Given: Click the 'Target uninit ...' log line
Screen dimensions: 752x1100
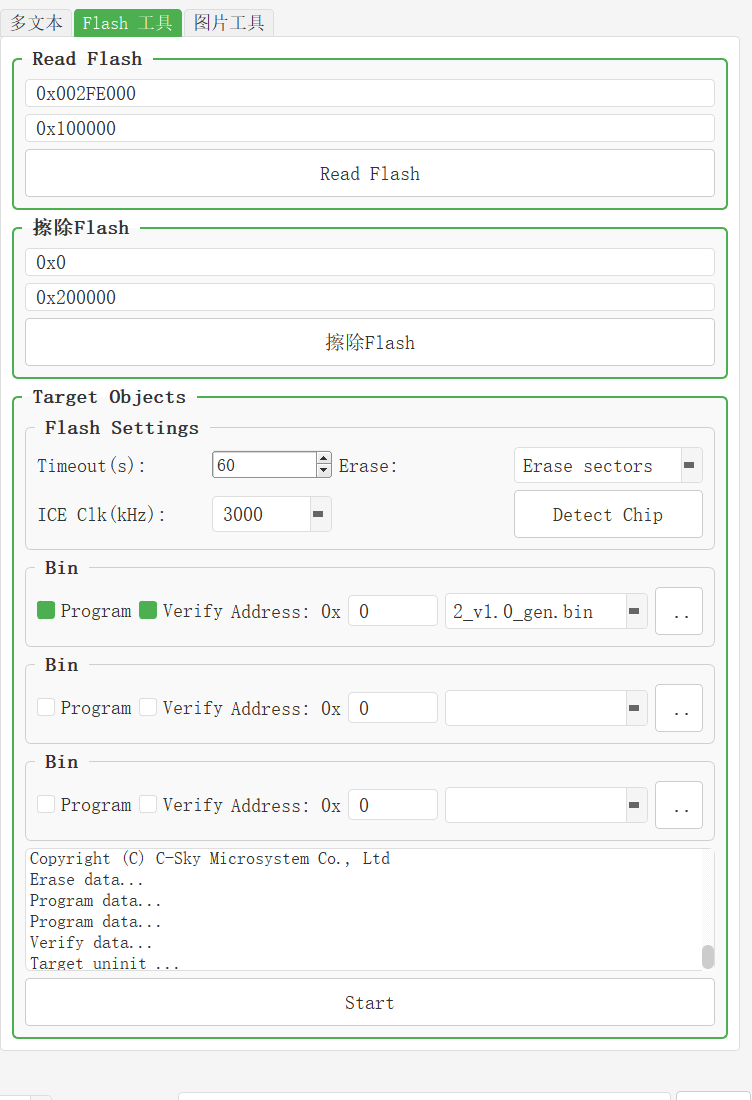Looking at the screenshot, I should pos(104,963).
